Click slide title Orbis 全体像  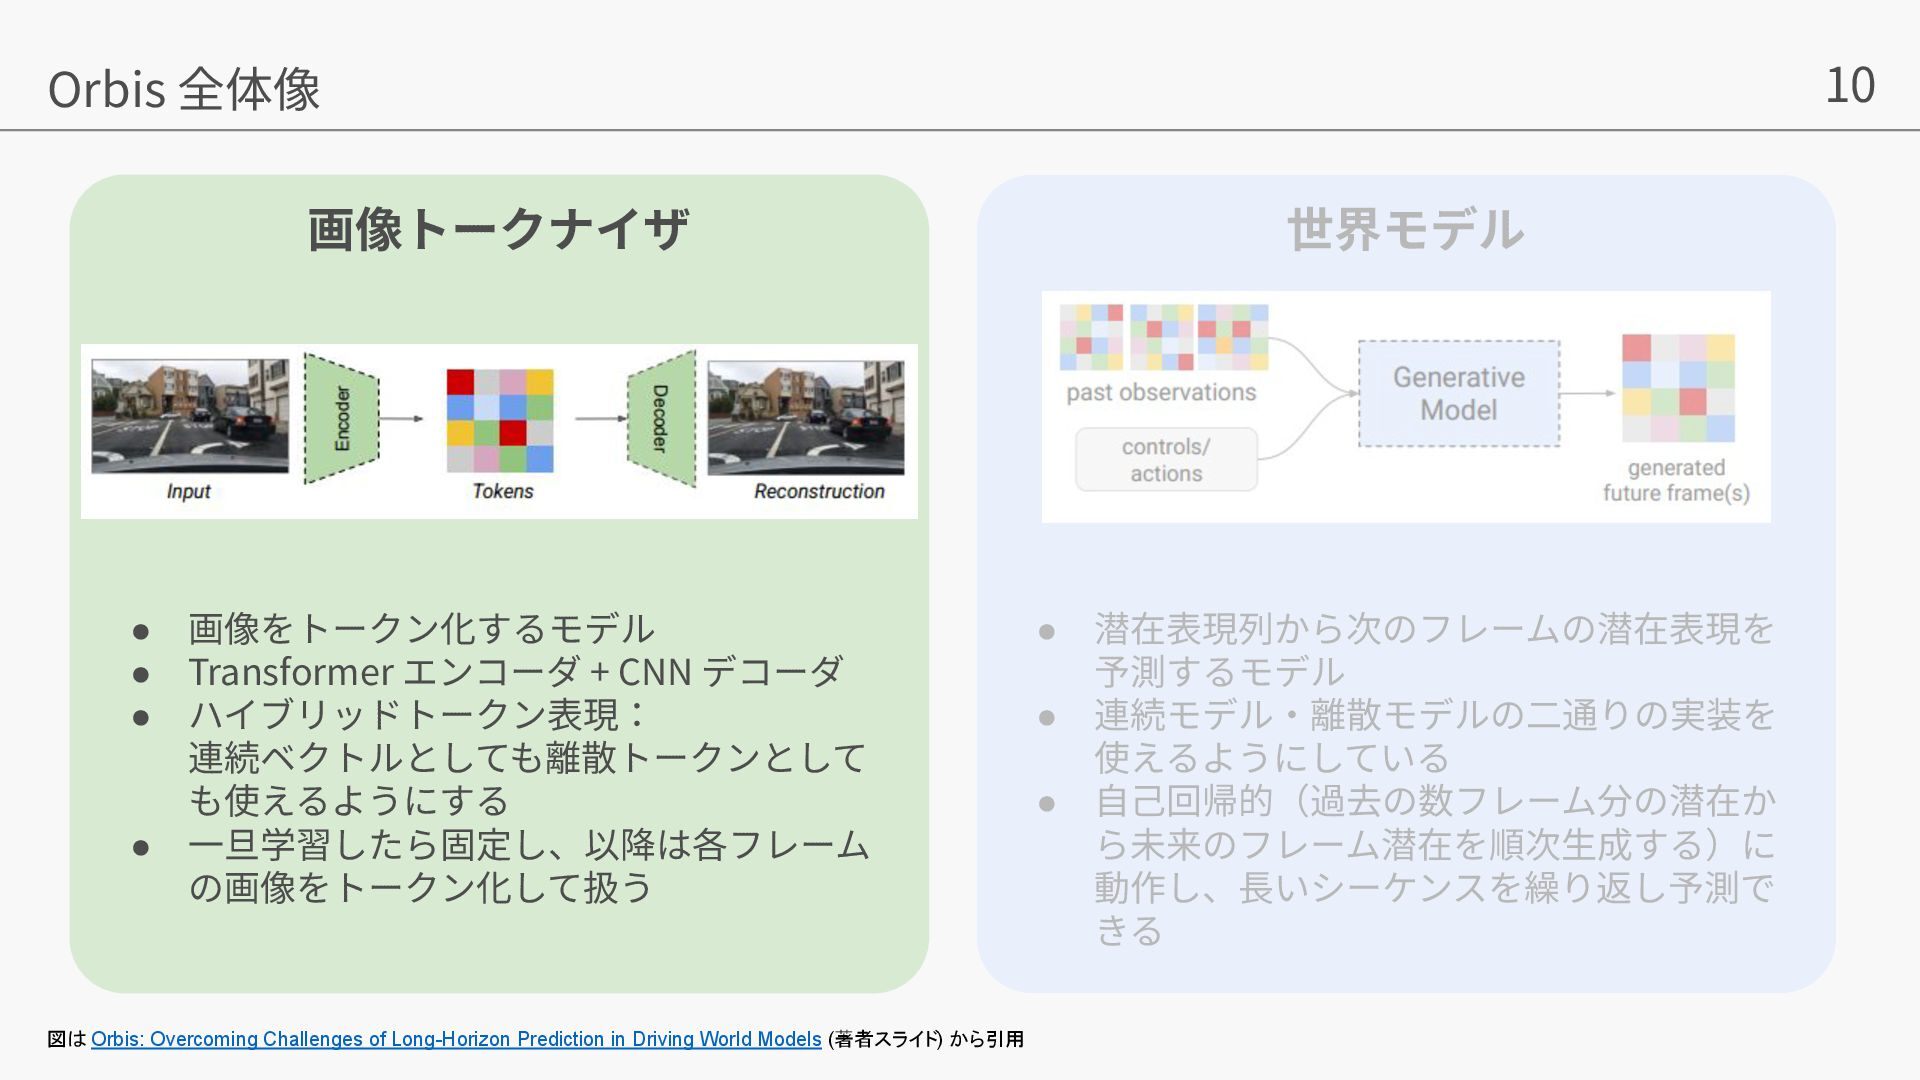(184, 88)
